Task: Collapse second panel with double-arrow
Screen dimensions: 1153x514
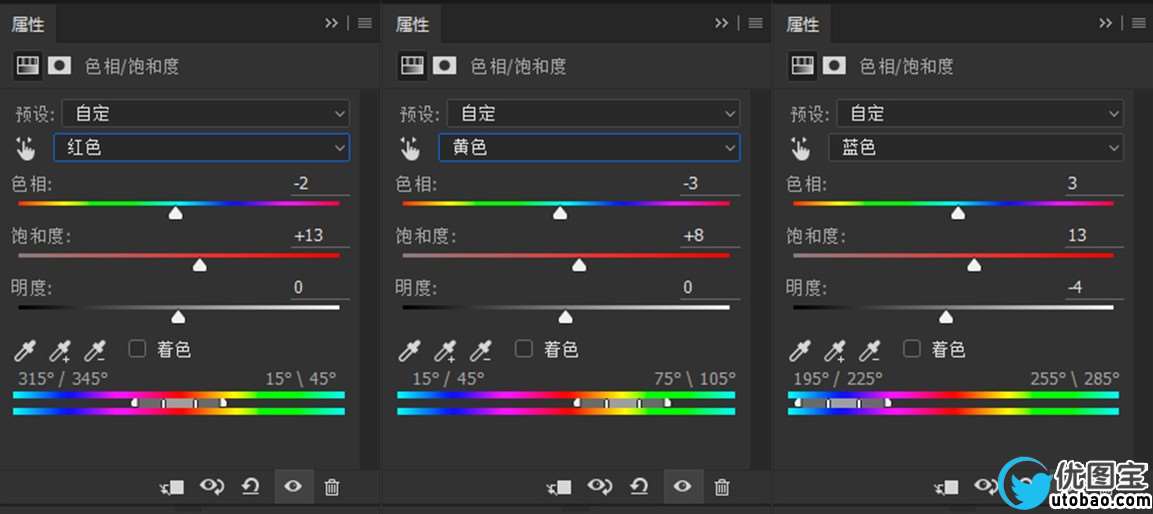Action: (721, 24)
